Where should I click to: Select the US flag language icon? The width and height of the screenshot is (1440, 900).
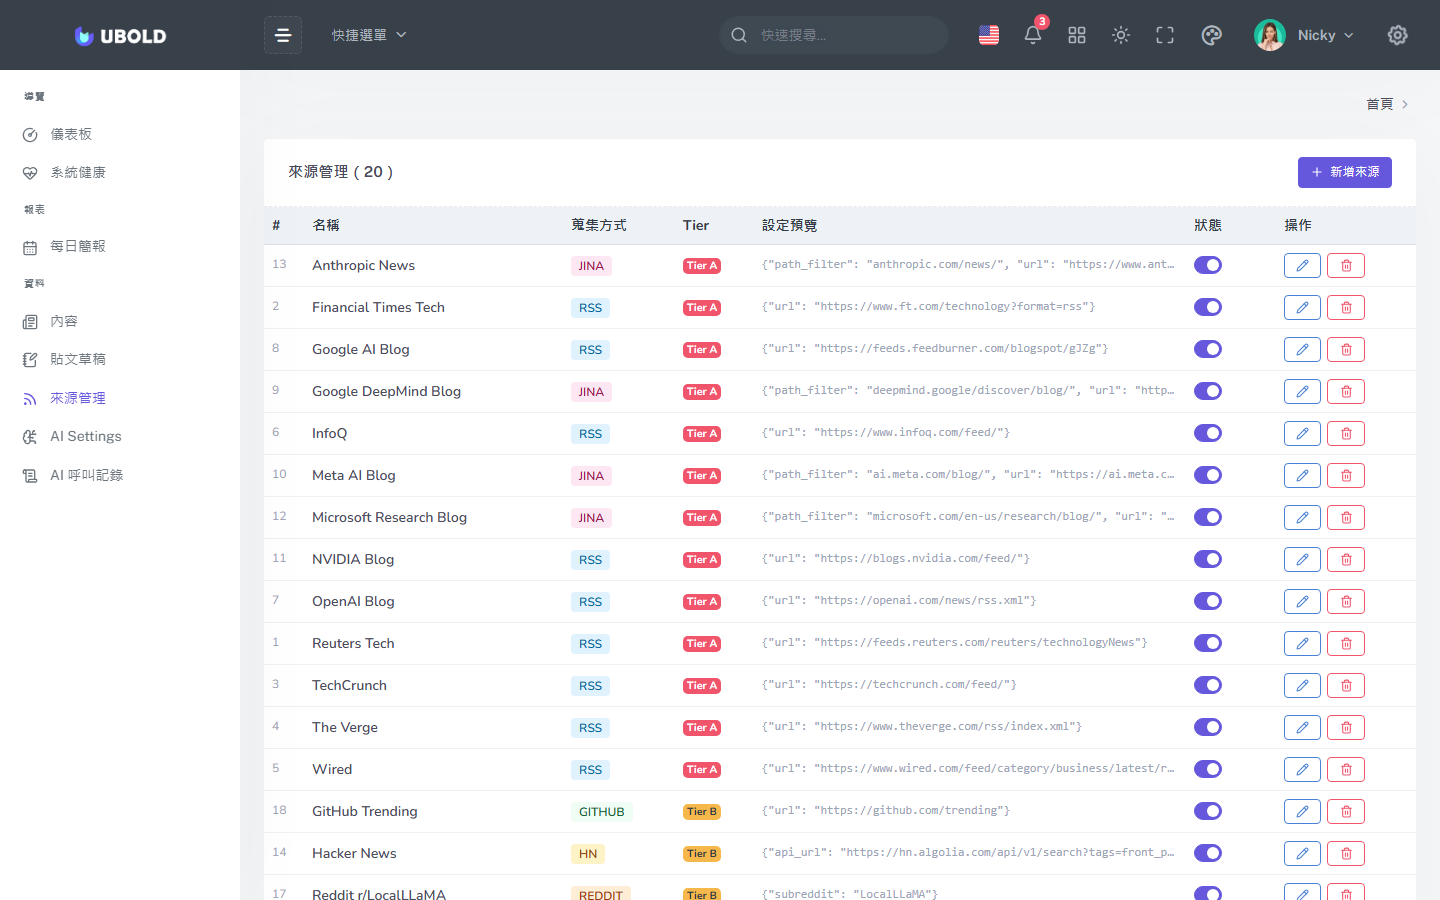pos(989,35)
